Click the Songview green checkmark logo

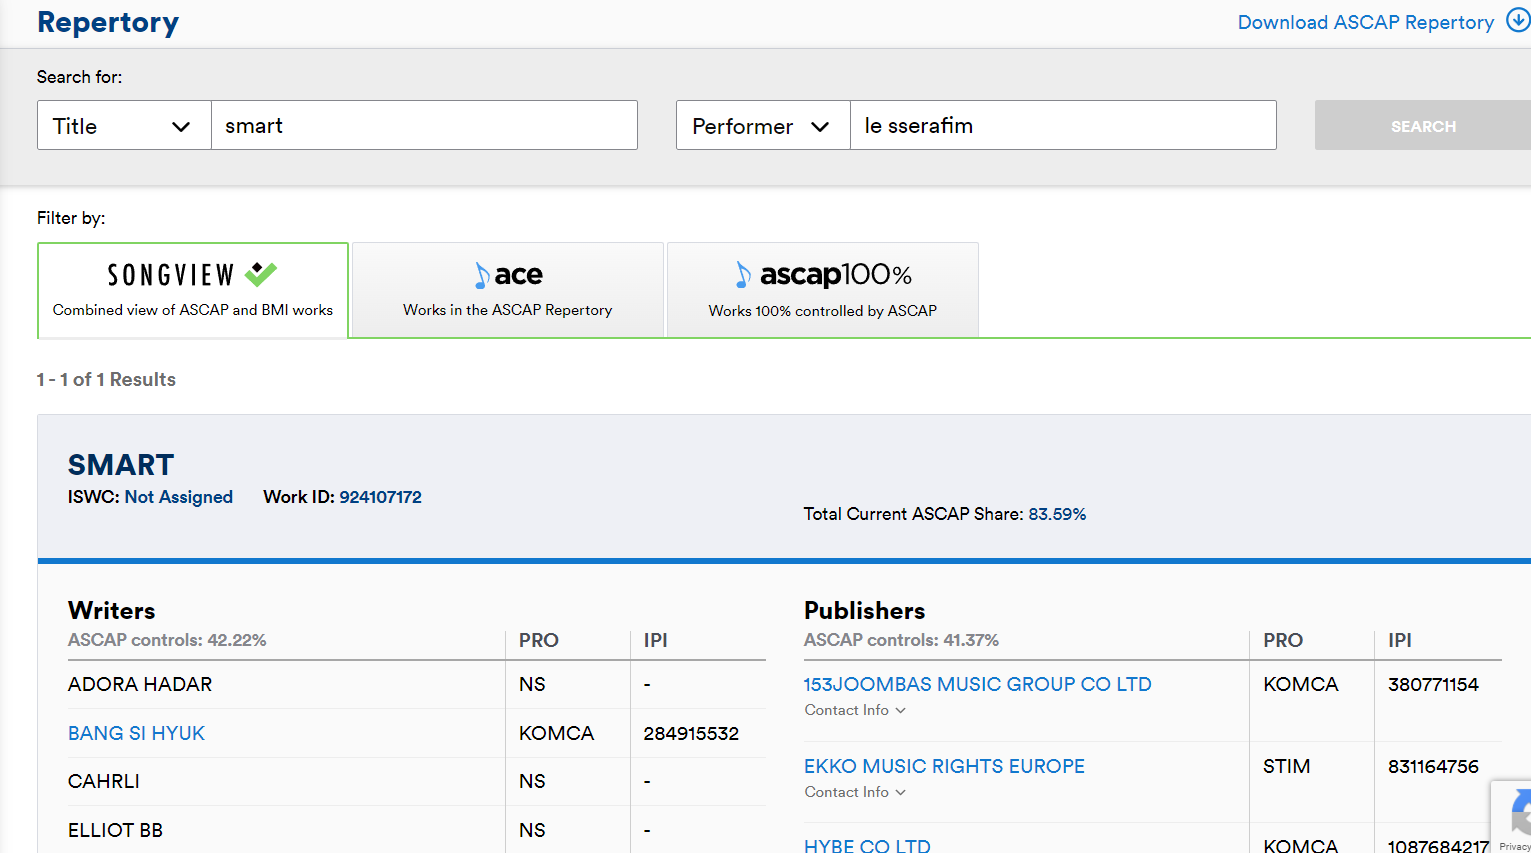(x=261, y=274)
